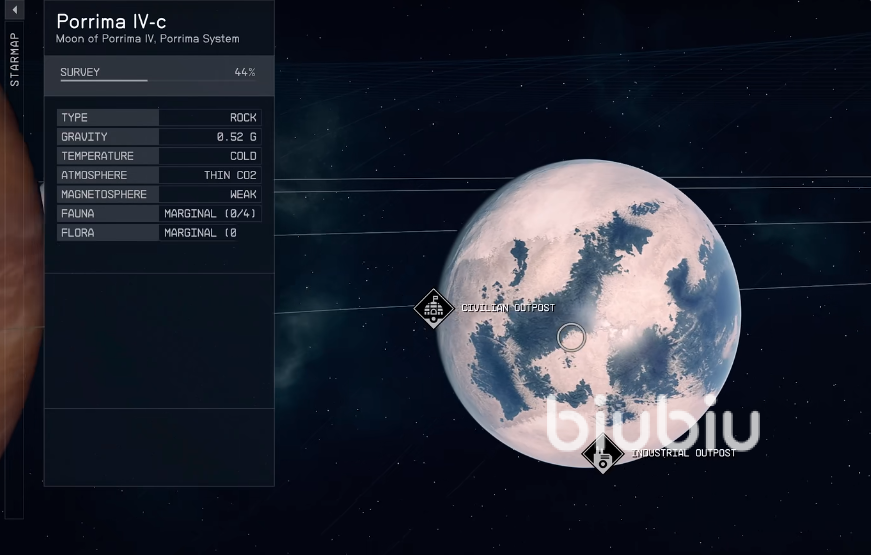The width and height of the screenshot is (871, 555).
Task: Select the Industrial Outpost diamond marker icon
Action: coord(602,453)
